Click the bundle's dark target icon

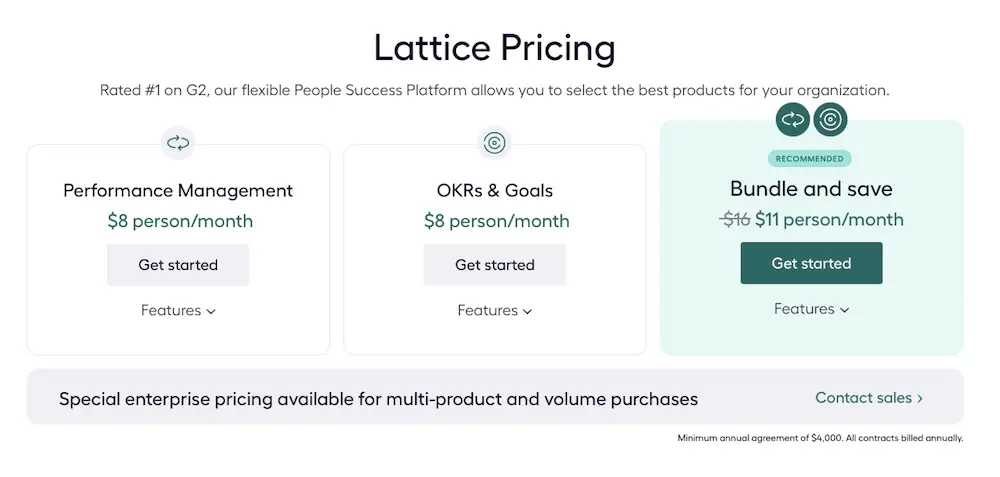tap(831, 120)
